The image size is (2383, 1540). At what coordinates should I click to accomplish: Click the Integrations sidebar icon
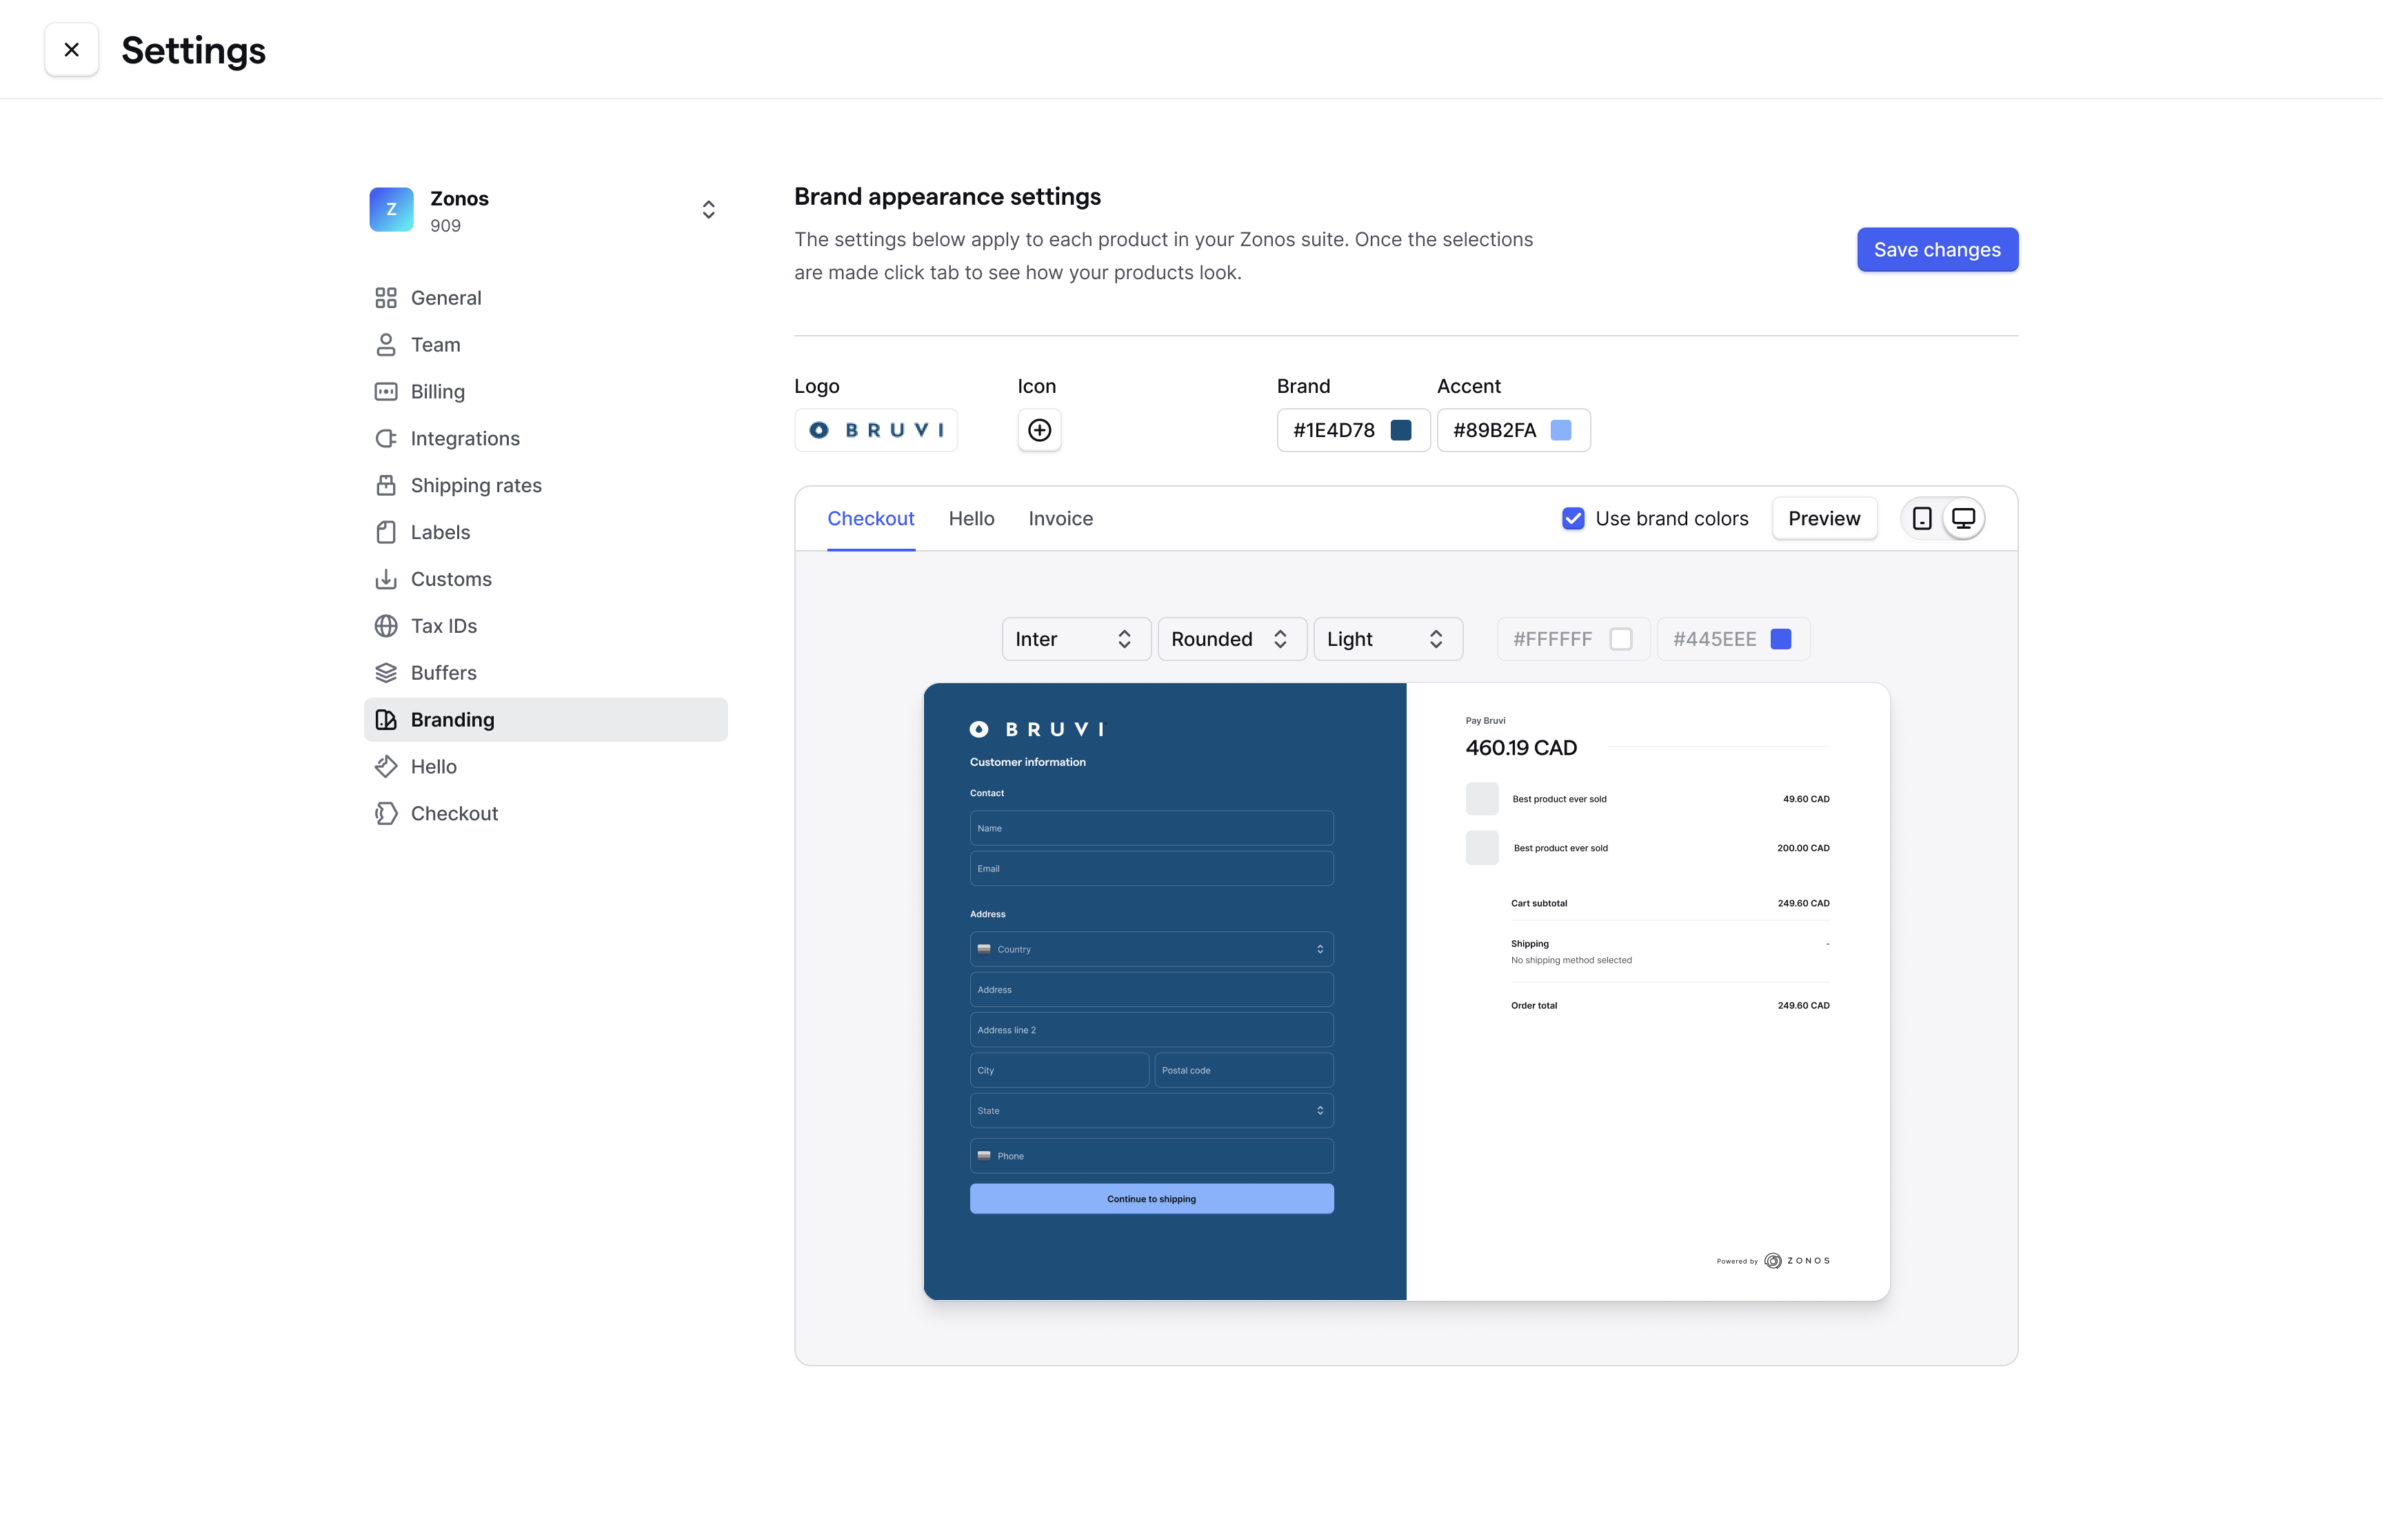coord(384,438)
